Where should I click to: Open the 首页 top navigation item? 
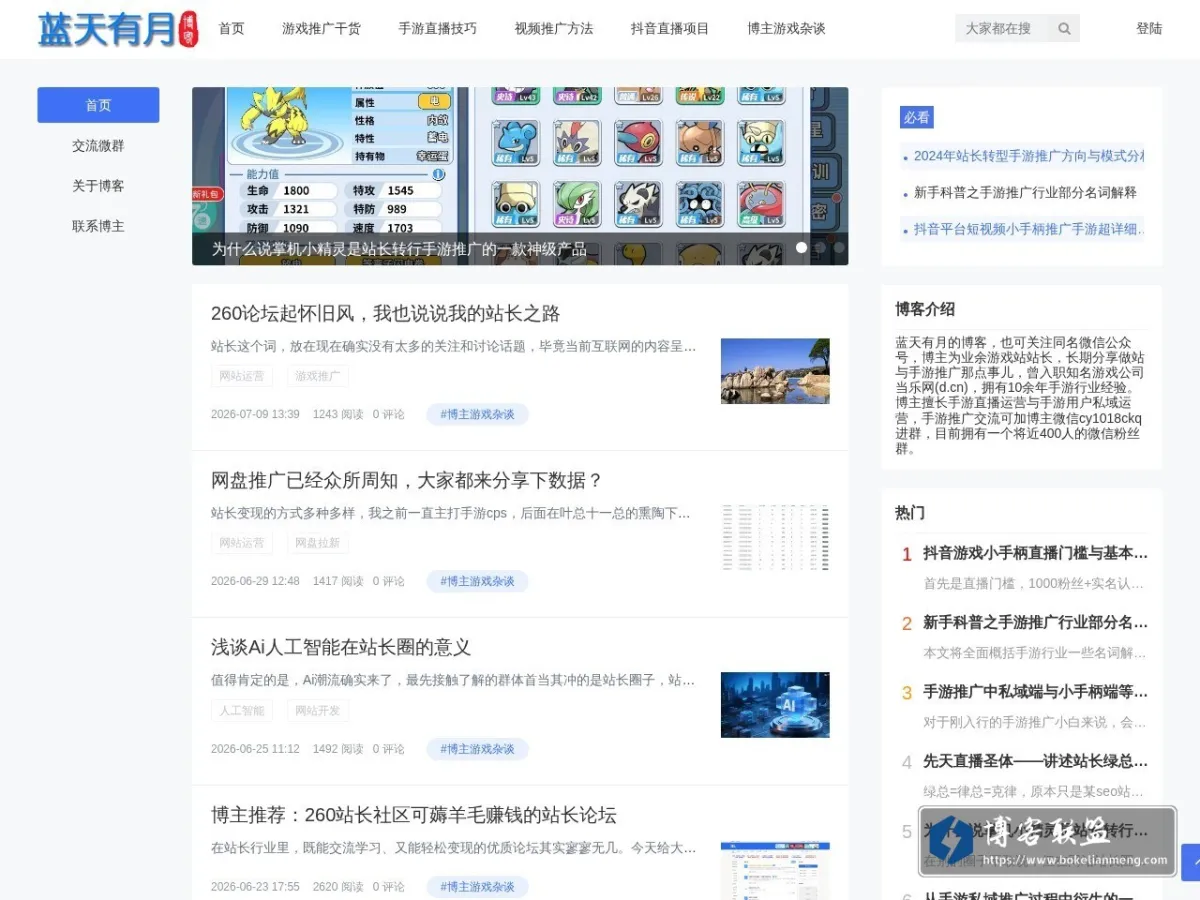(231, 29)
